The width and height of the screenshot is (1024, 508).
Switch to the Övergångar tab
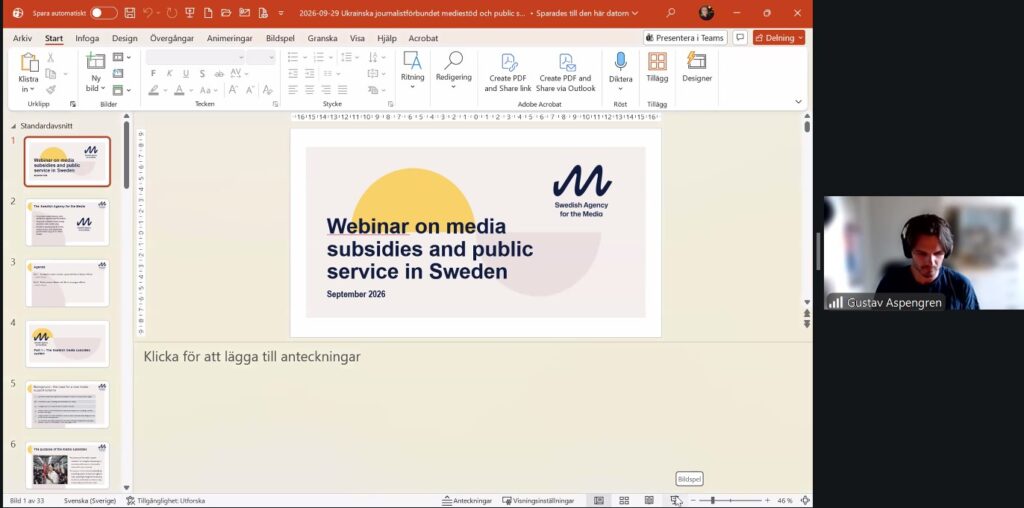click(x=172, y=39)
